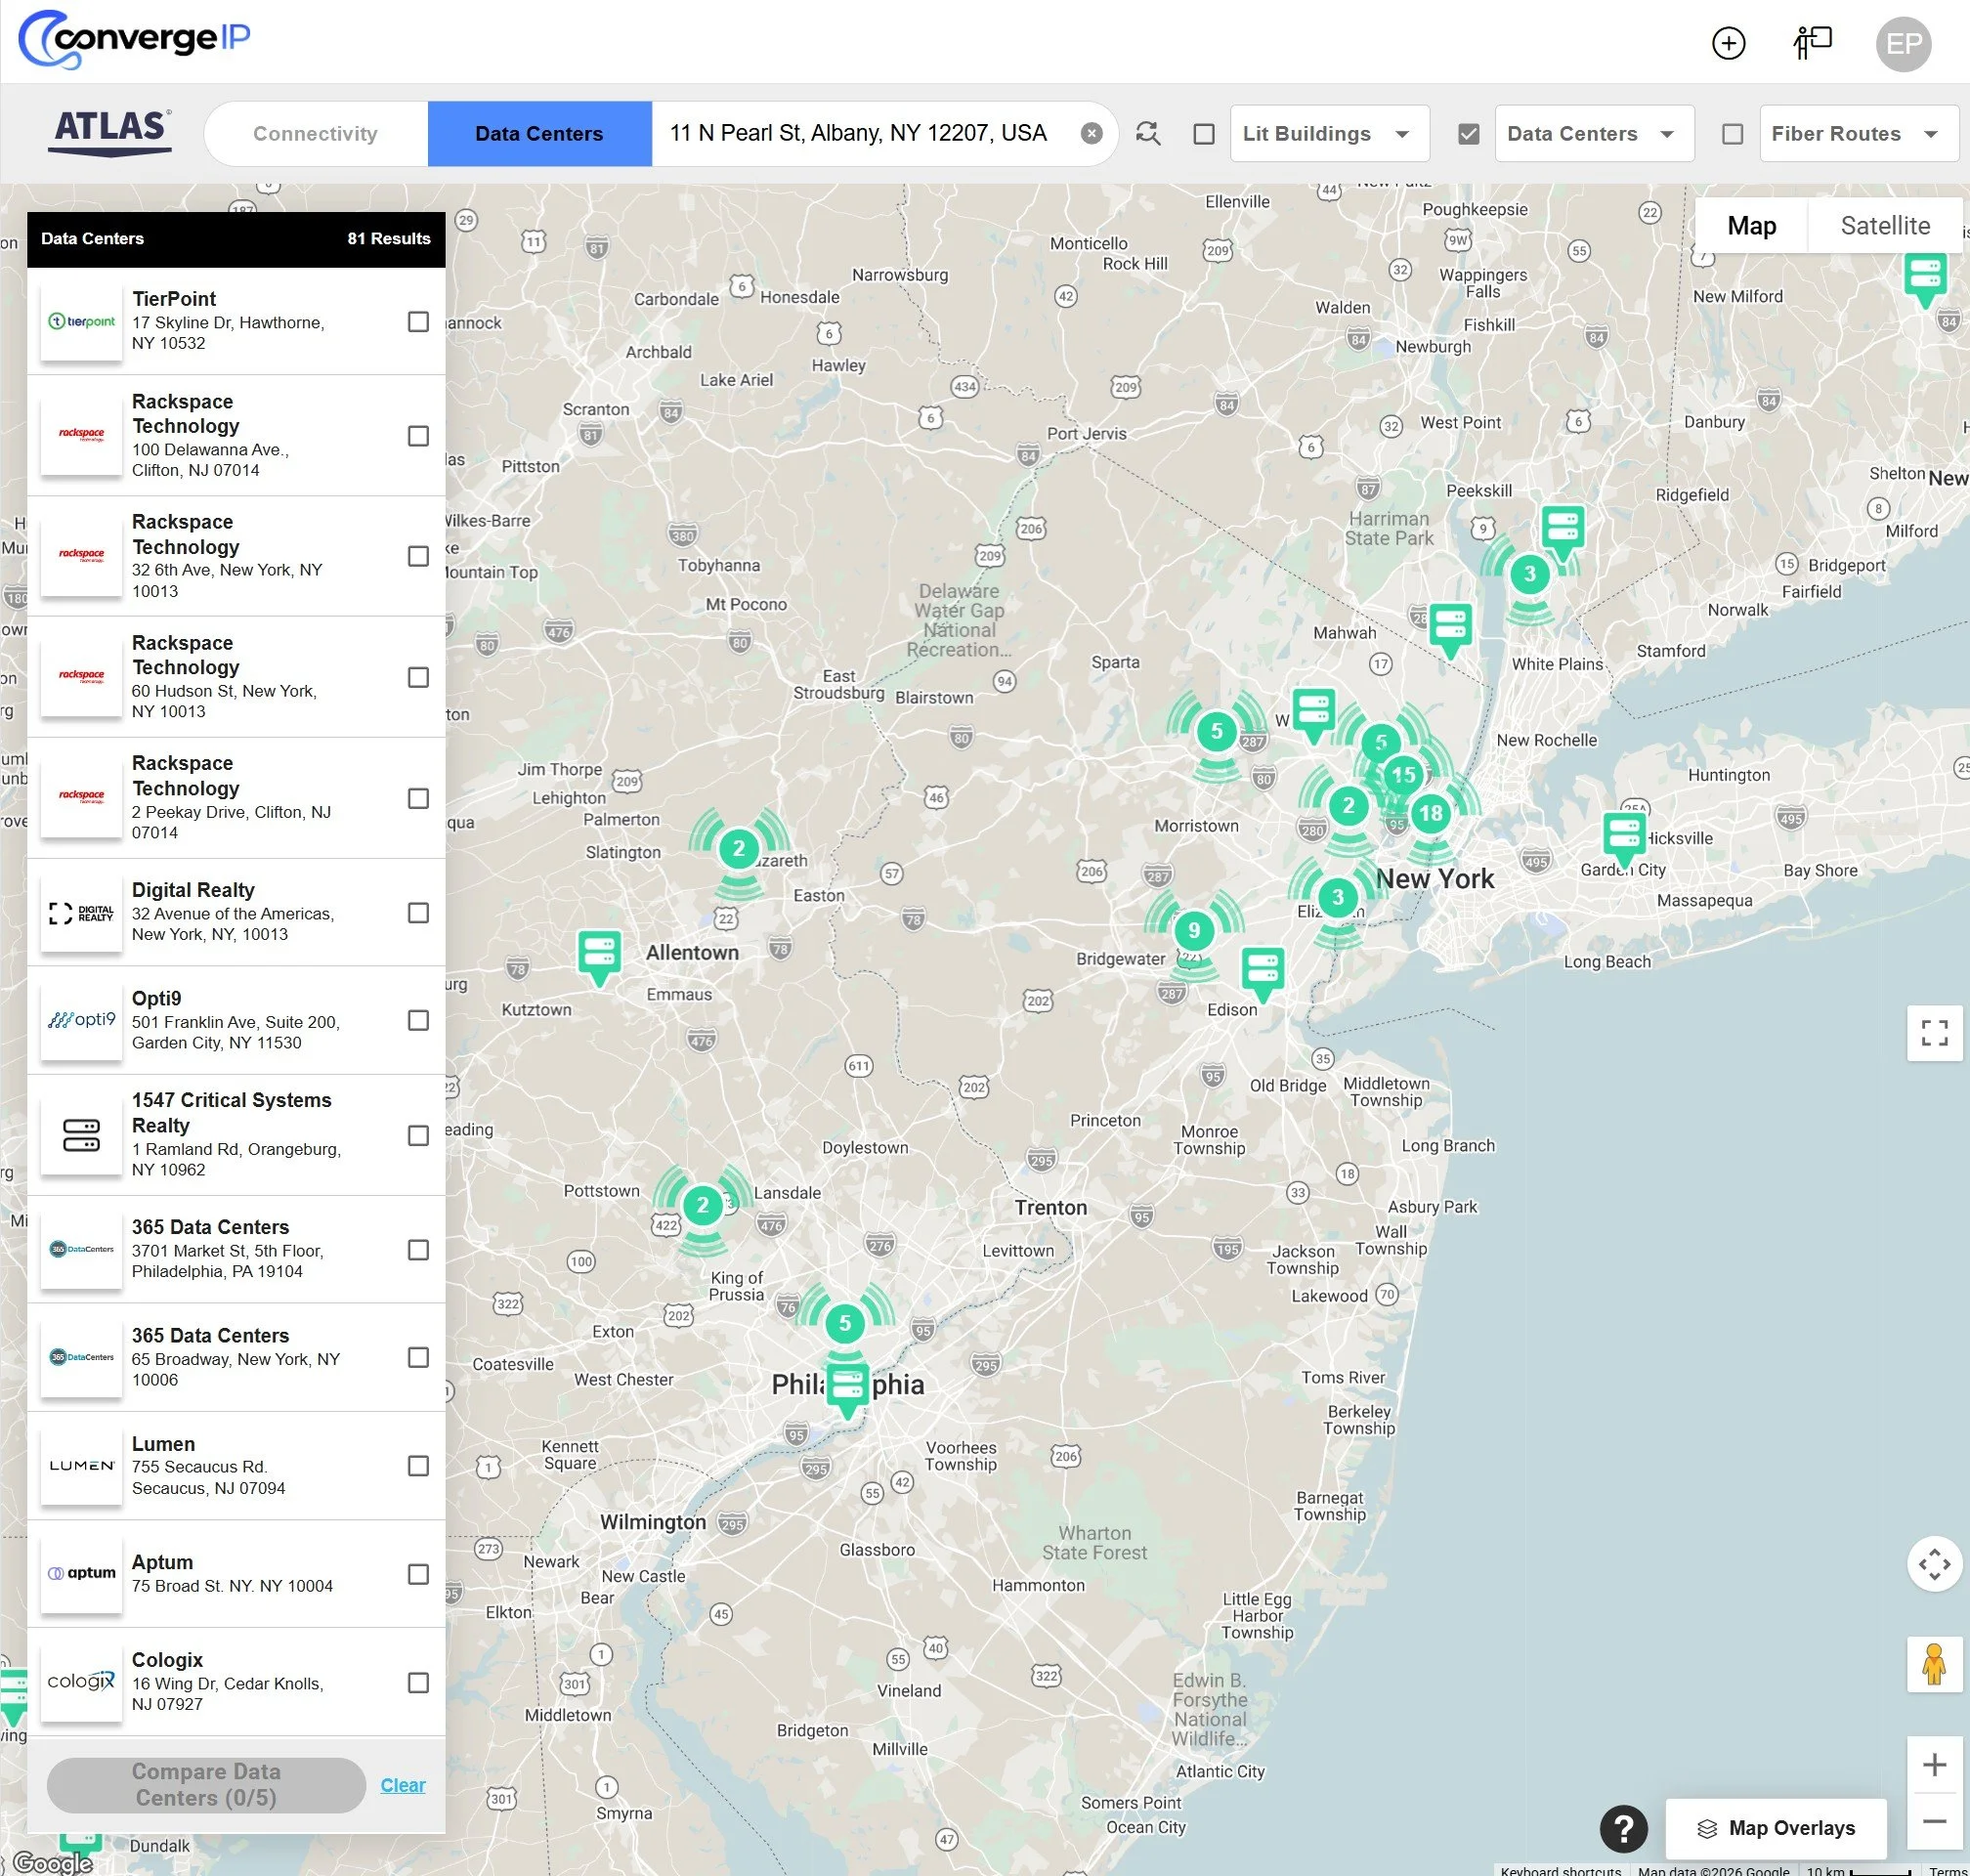Uncheck the Data Centers layer checkbox
This screenshot has width=1970, height=1876.
(x=1468, y=134)
